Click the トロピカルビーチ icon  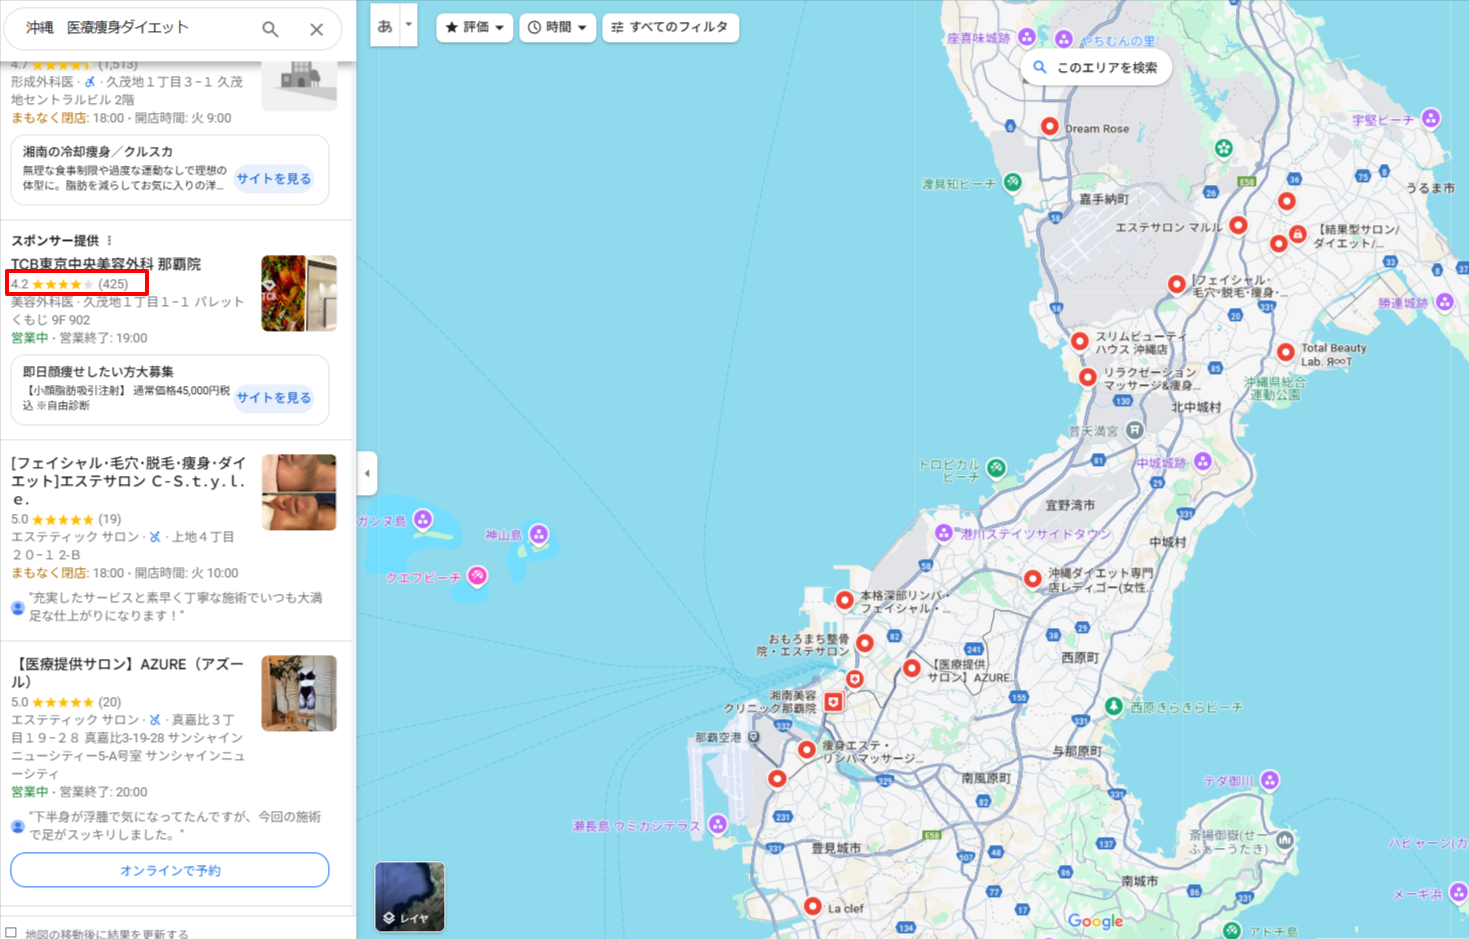996,467
